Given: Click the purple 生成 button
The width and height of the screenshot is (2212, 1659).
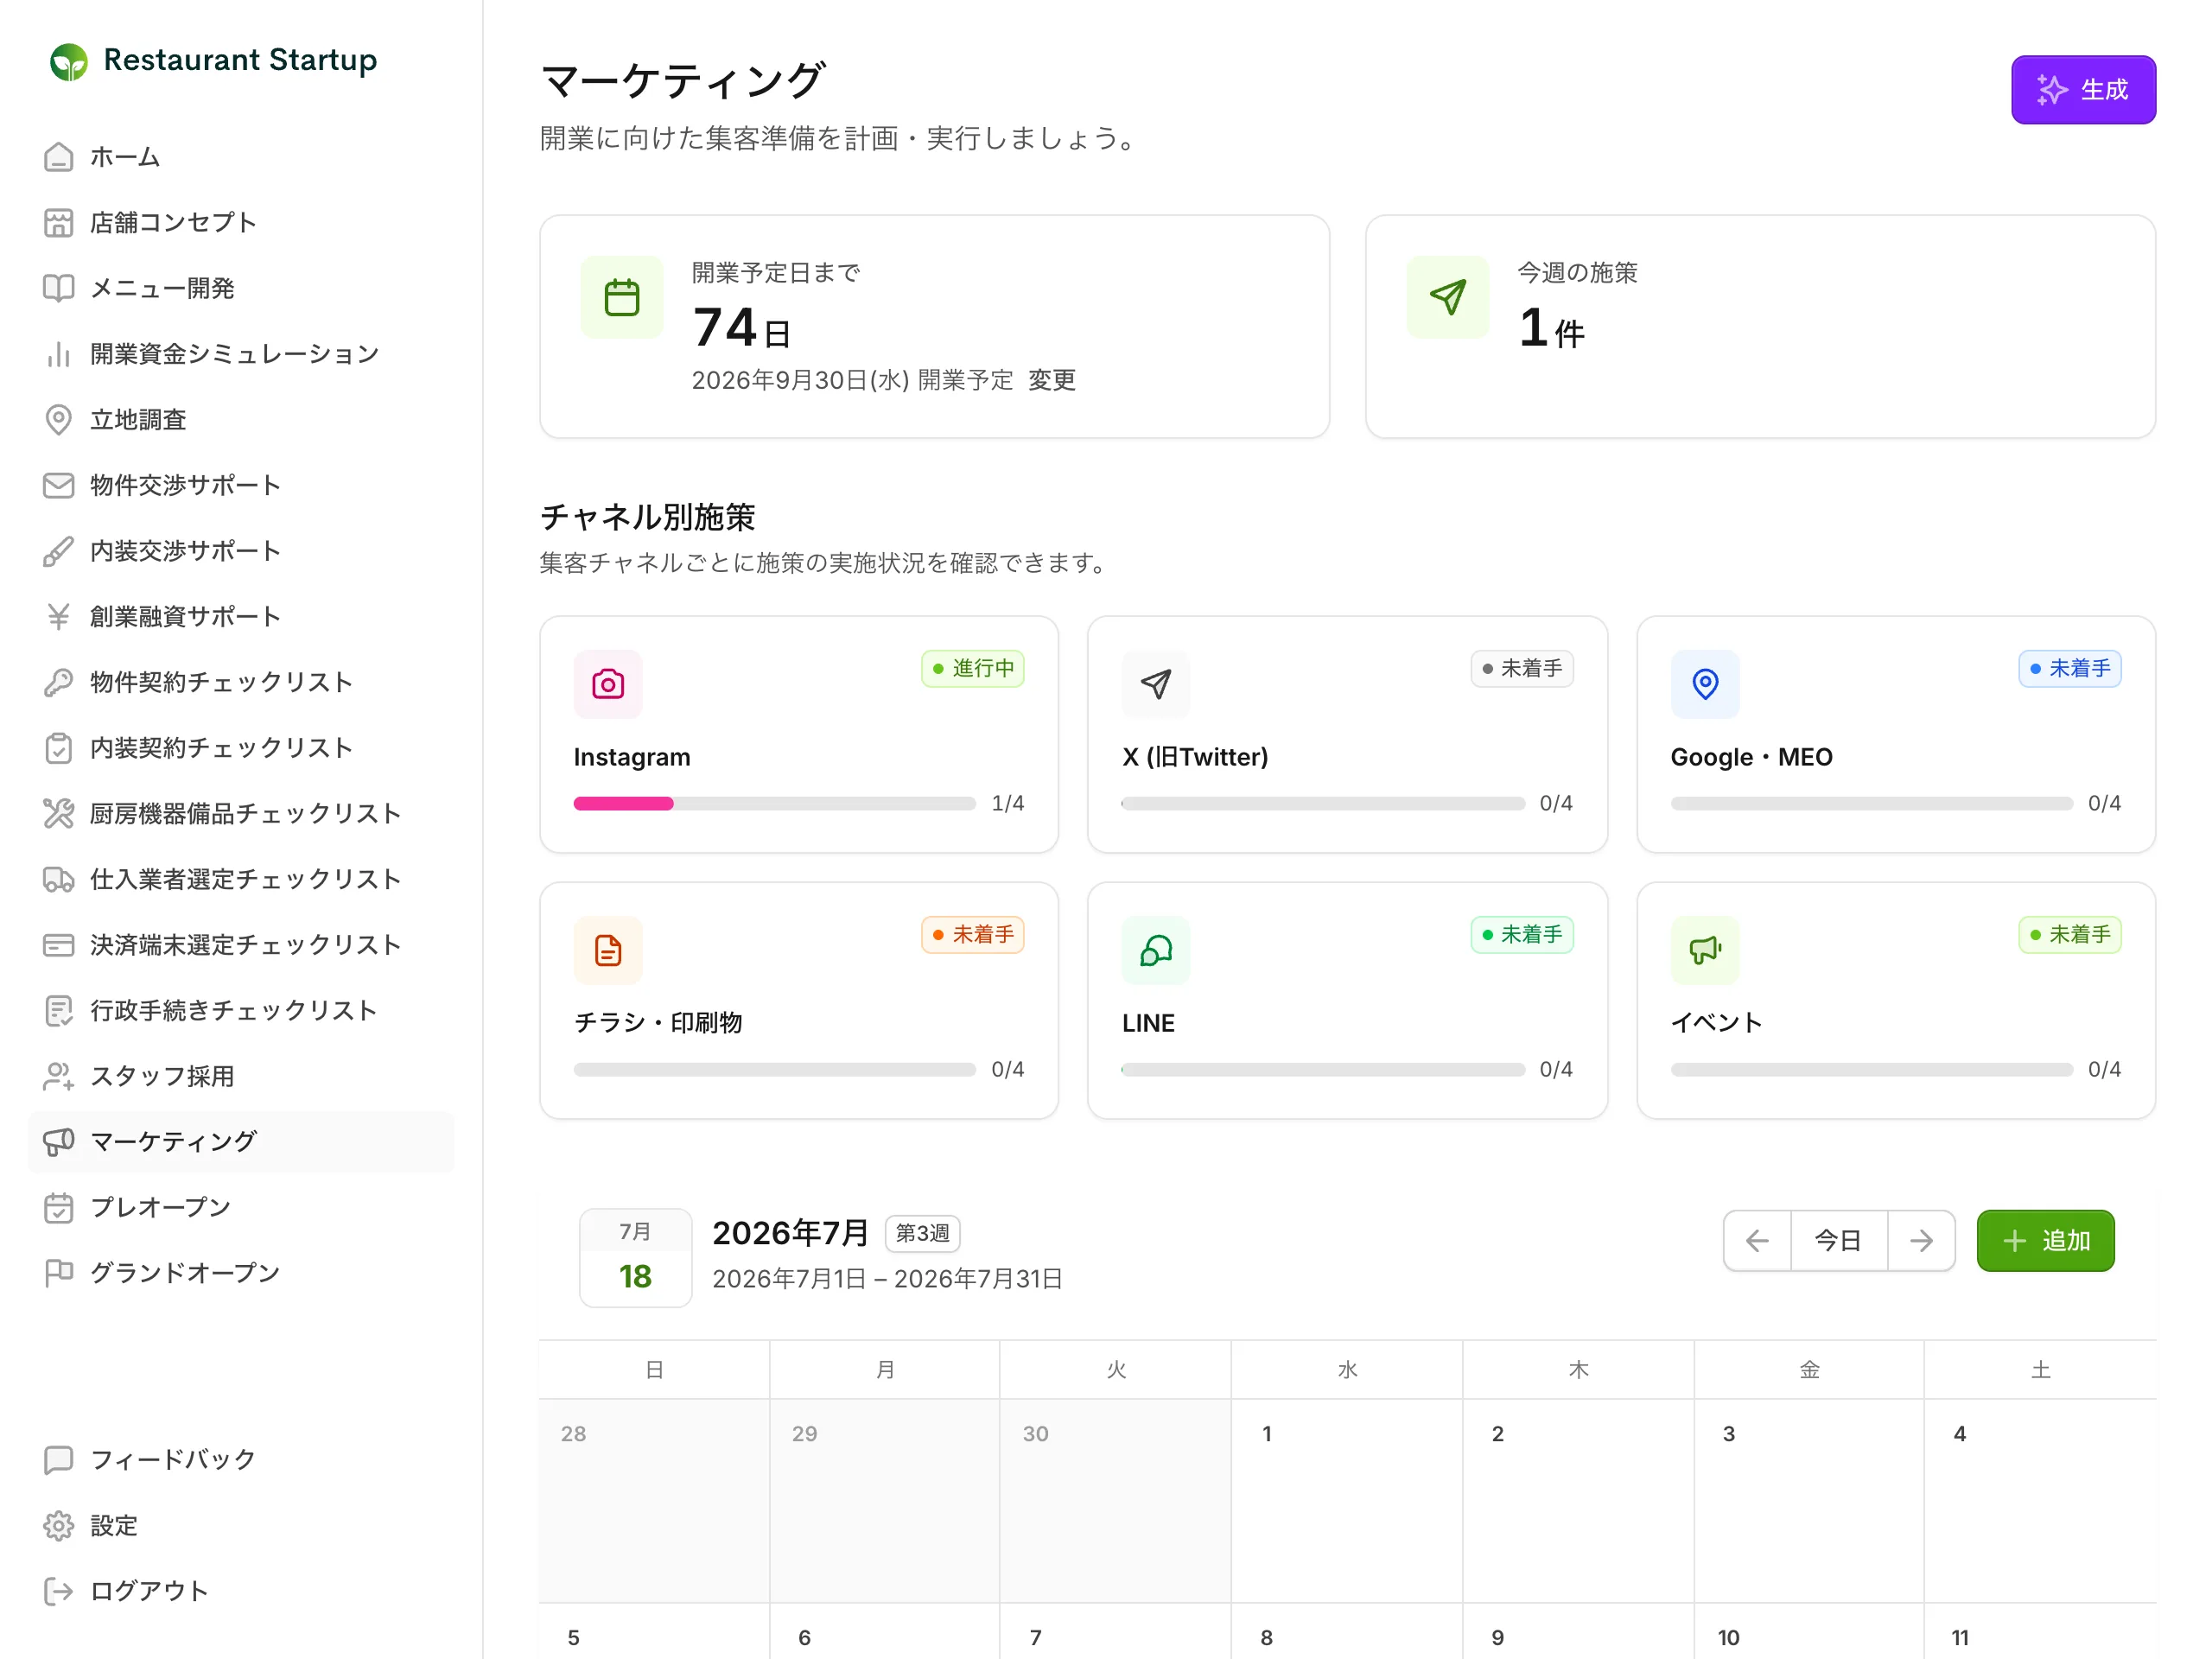Looking at the screenshot, I should 2083,90.
